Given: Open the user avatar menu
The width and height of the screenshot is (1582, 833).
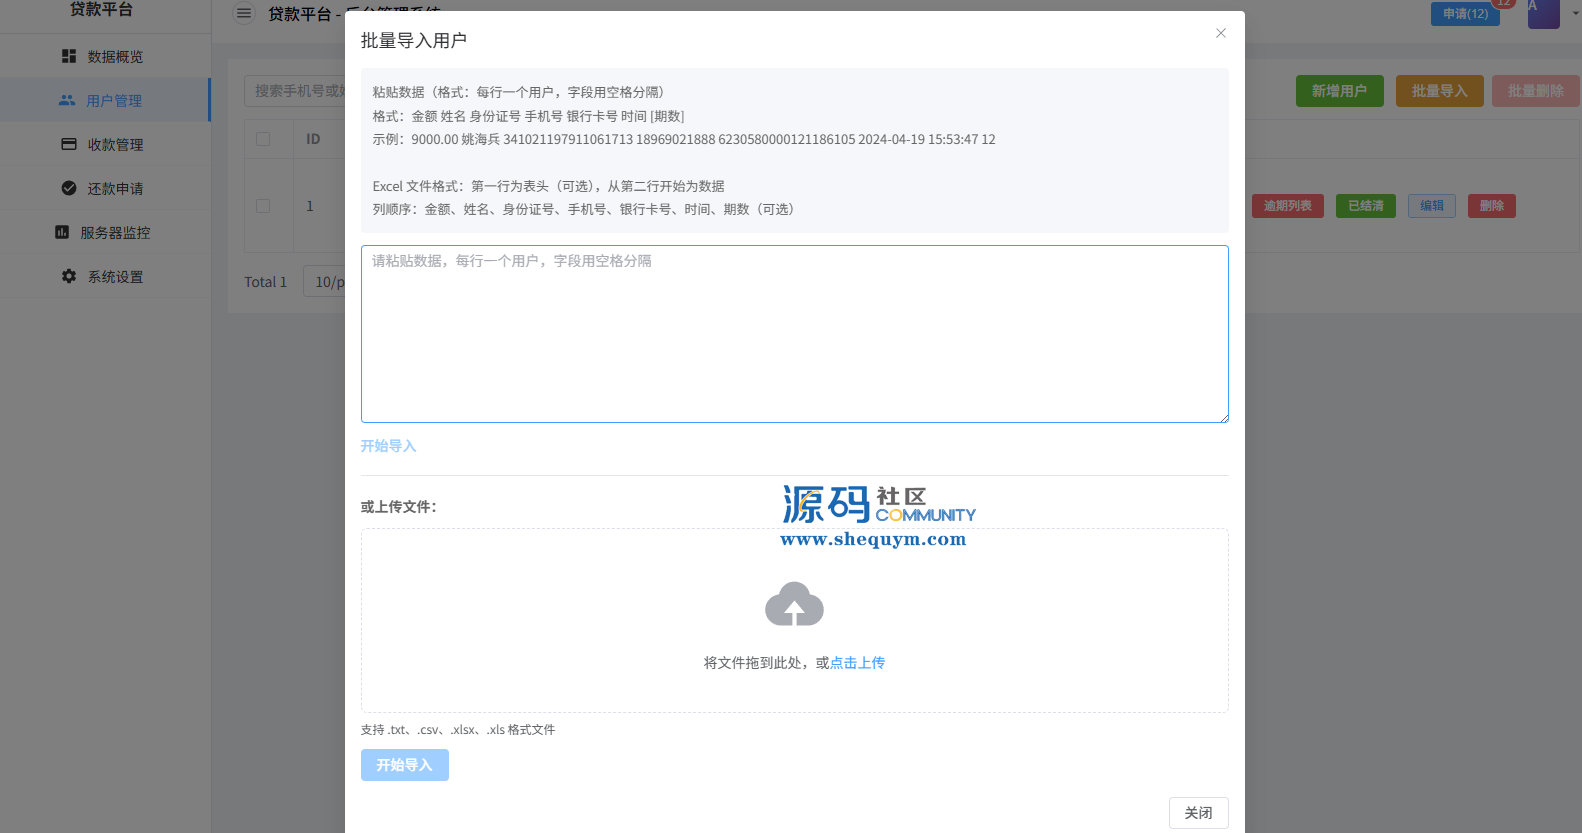Looking at the screenshot, I should 1543,14.
